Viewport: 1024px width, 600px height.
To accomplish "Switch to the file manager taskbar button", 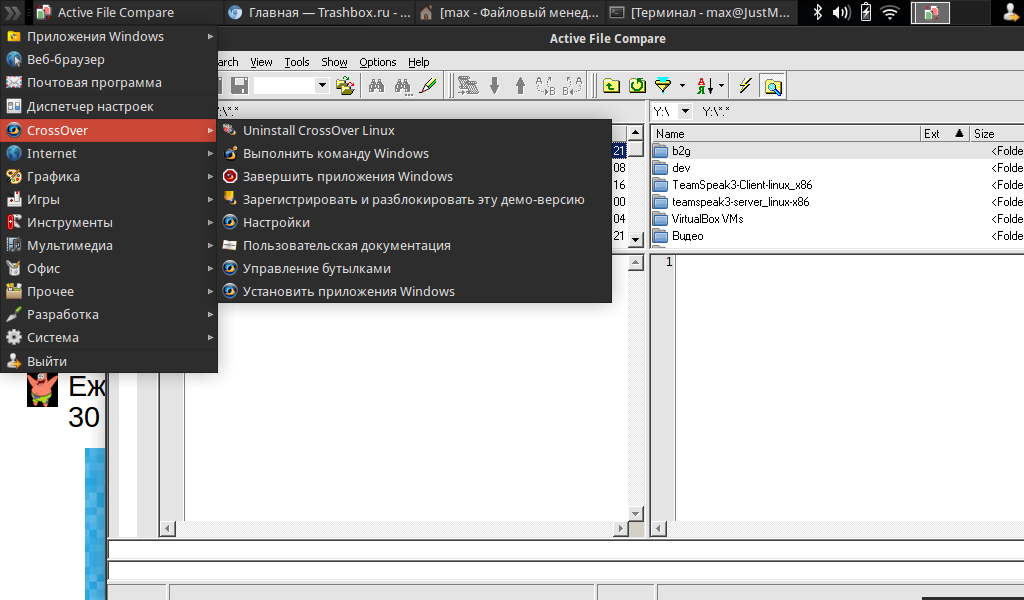I will click(510, 12).
